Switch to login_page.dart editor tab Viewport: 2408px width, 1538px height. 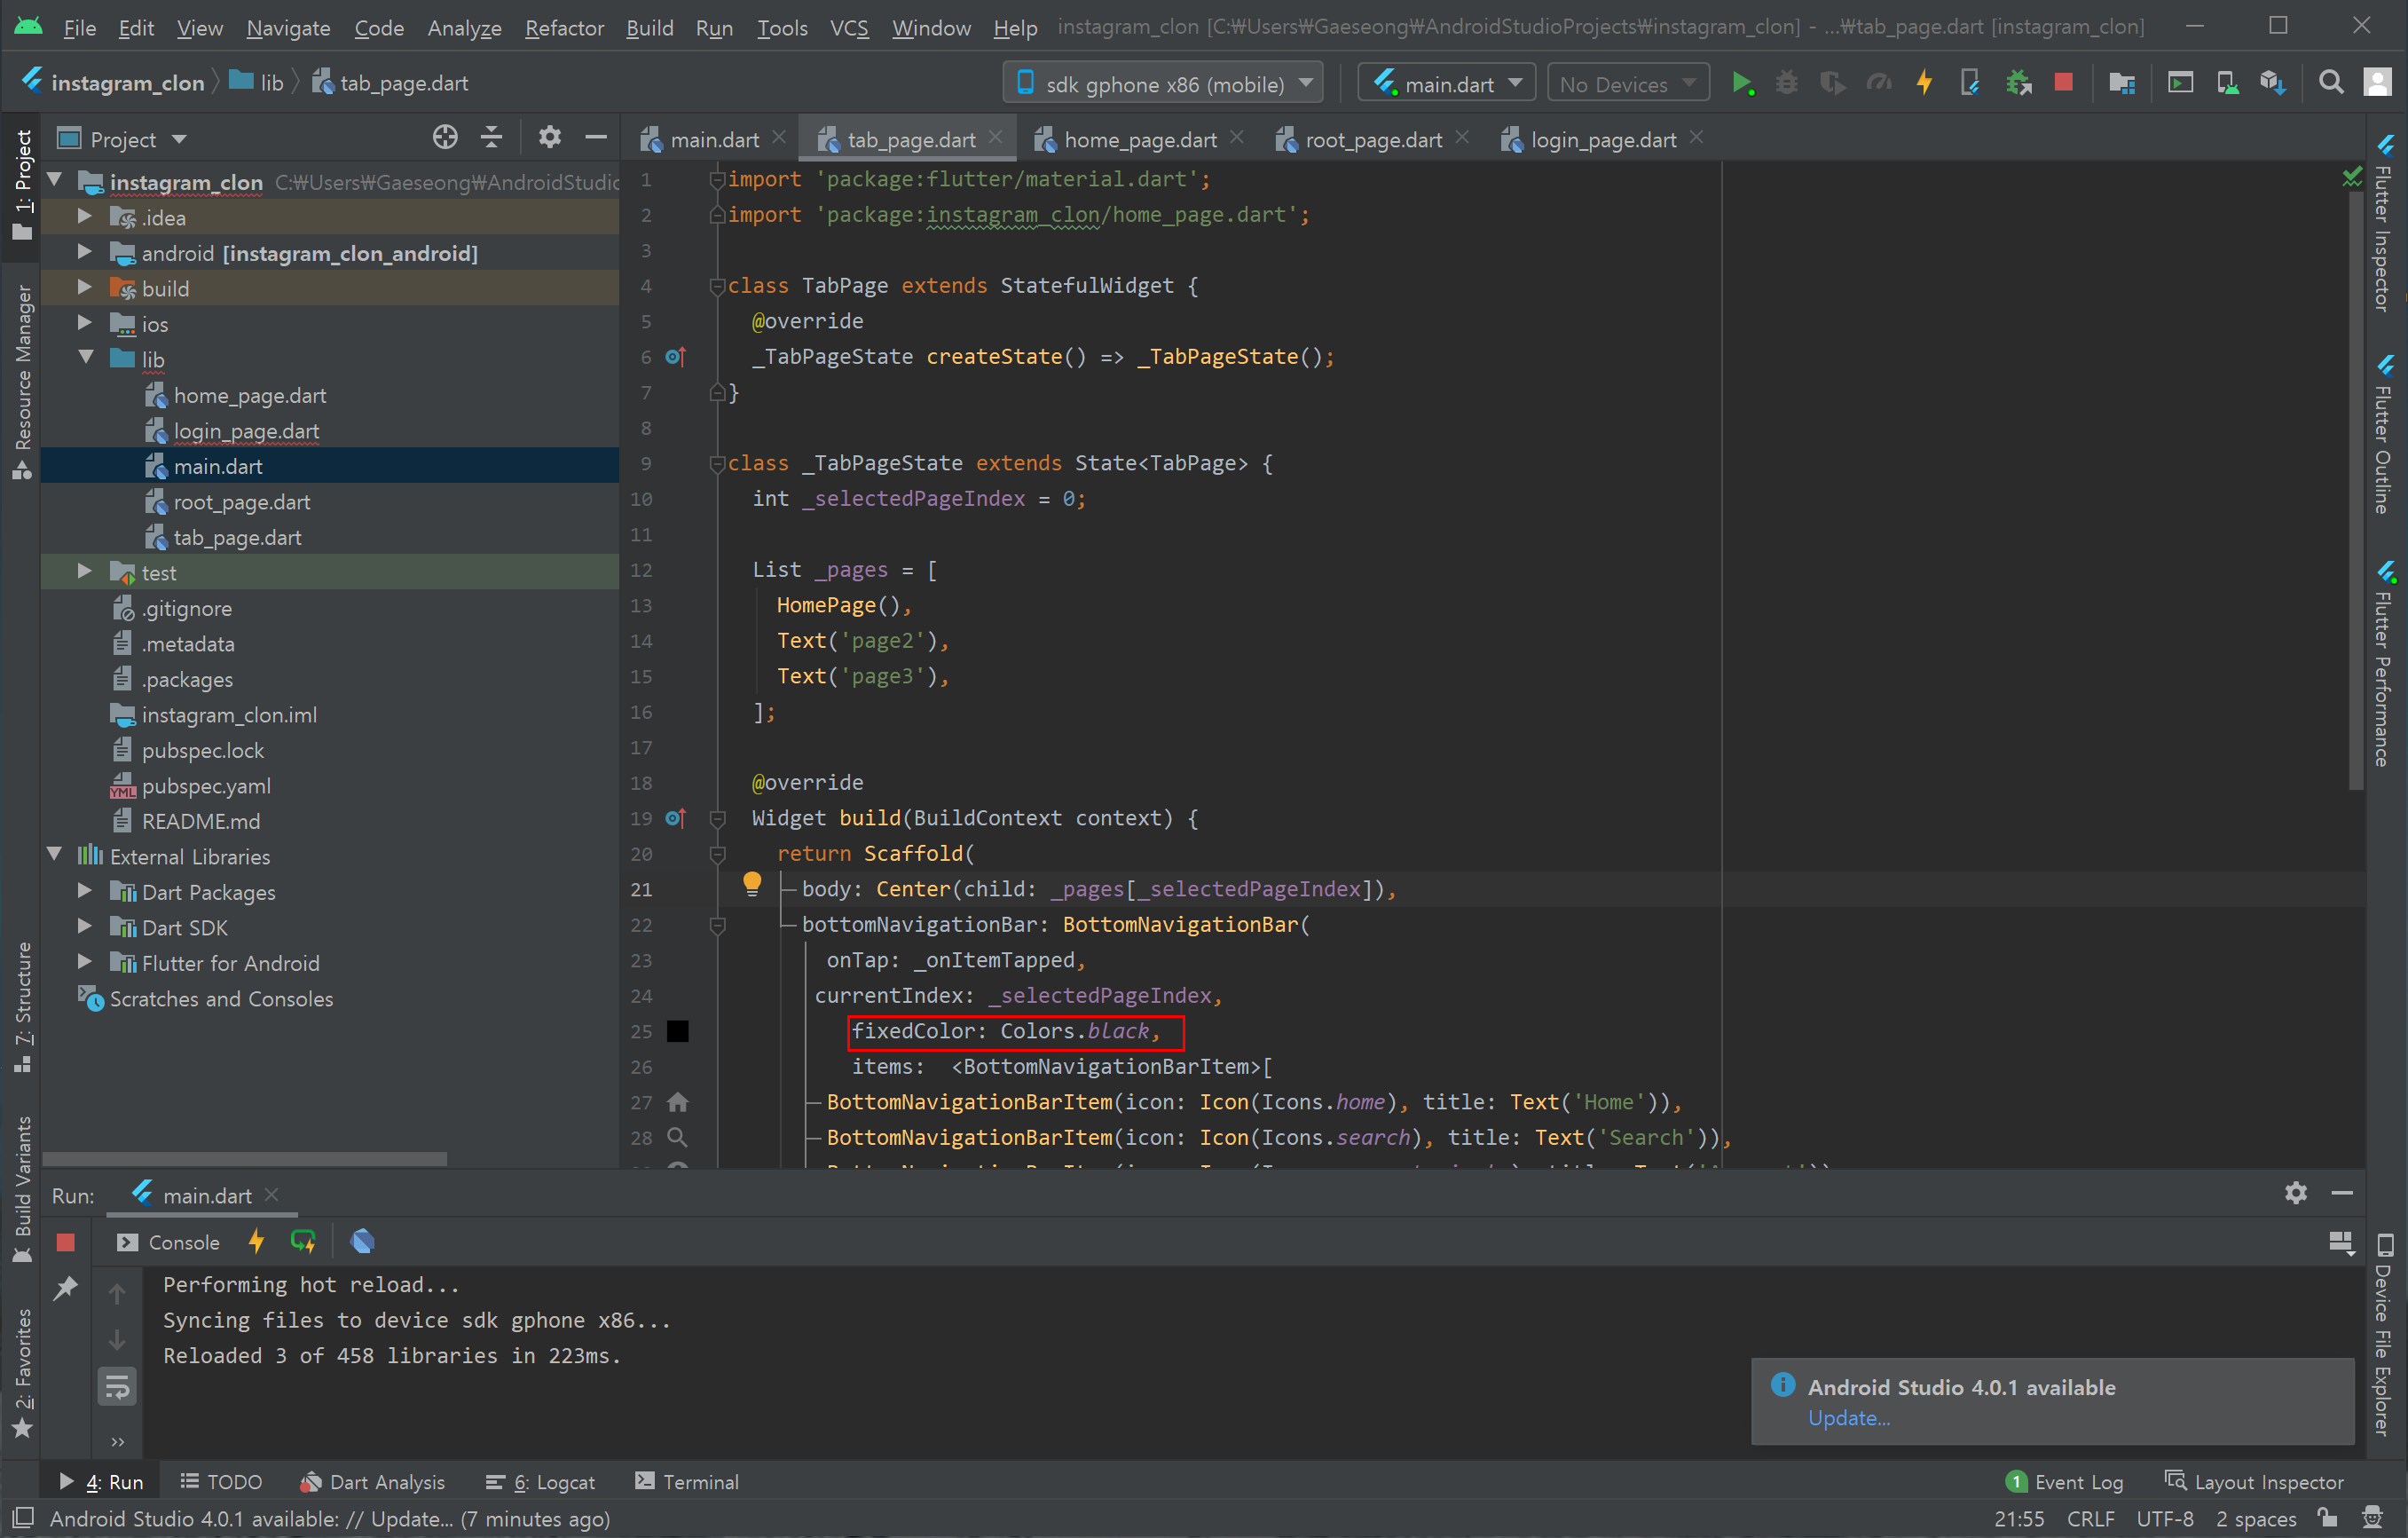(x=1603, y=139)
